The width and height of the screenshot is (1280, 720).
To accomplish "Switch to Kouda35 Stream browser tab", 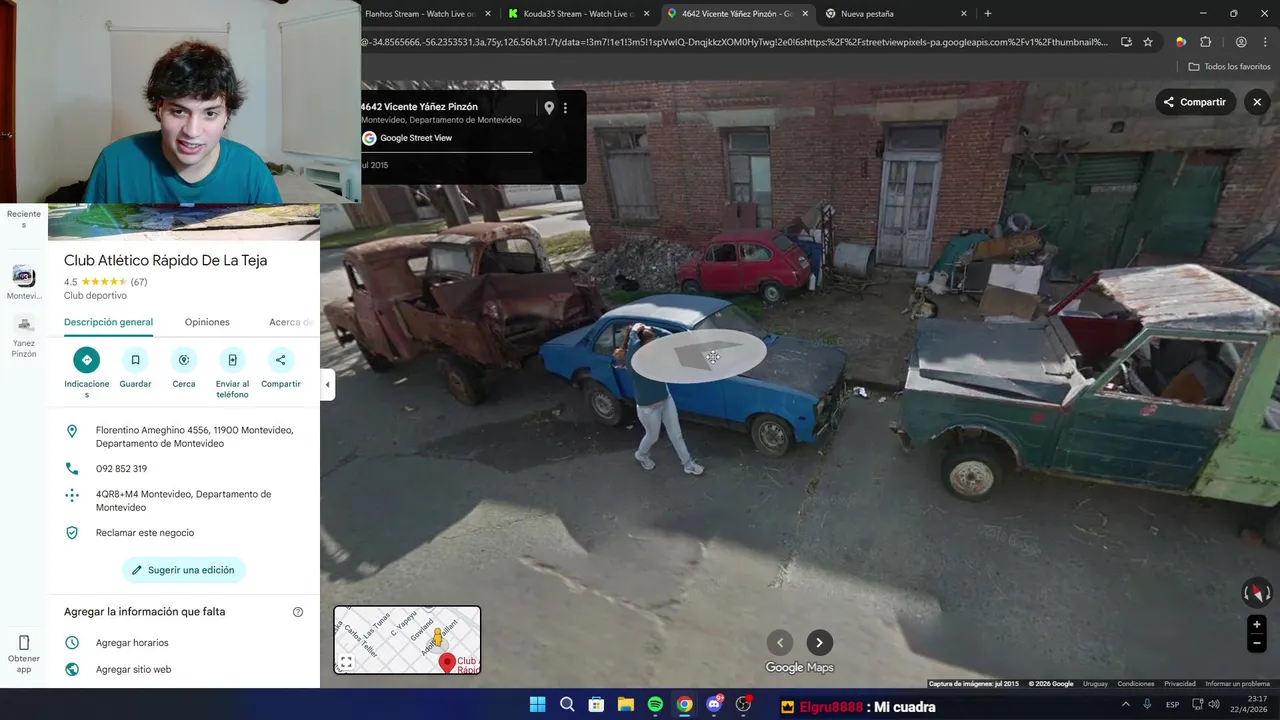I will 578,14.
